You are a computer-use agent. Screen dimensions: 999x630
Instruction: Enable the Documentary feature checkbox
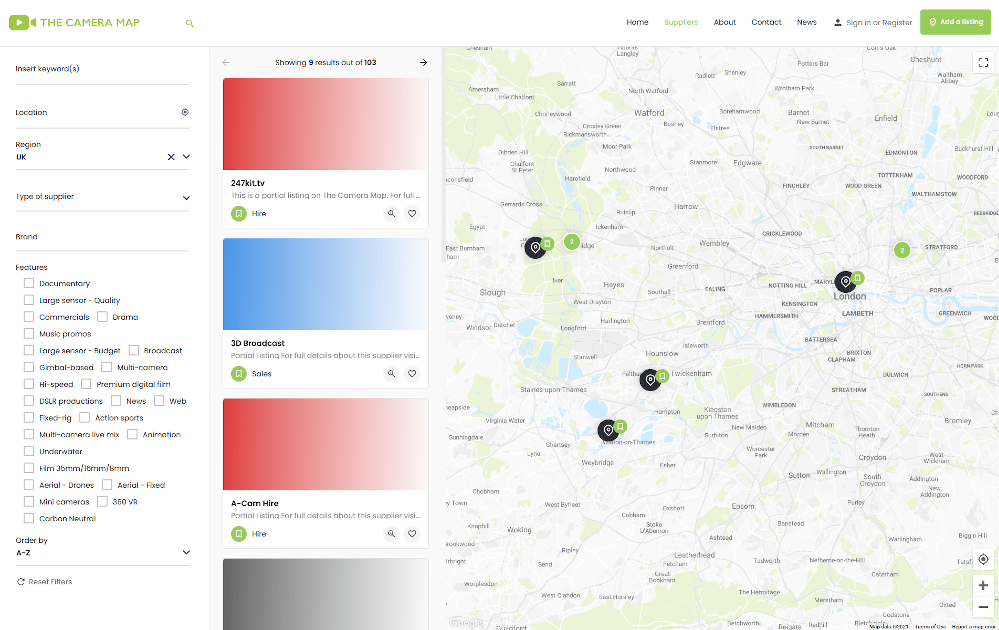(x=29, y=283)
